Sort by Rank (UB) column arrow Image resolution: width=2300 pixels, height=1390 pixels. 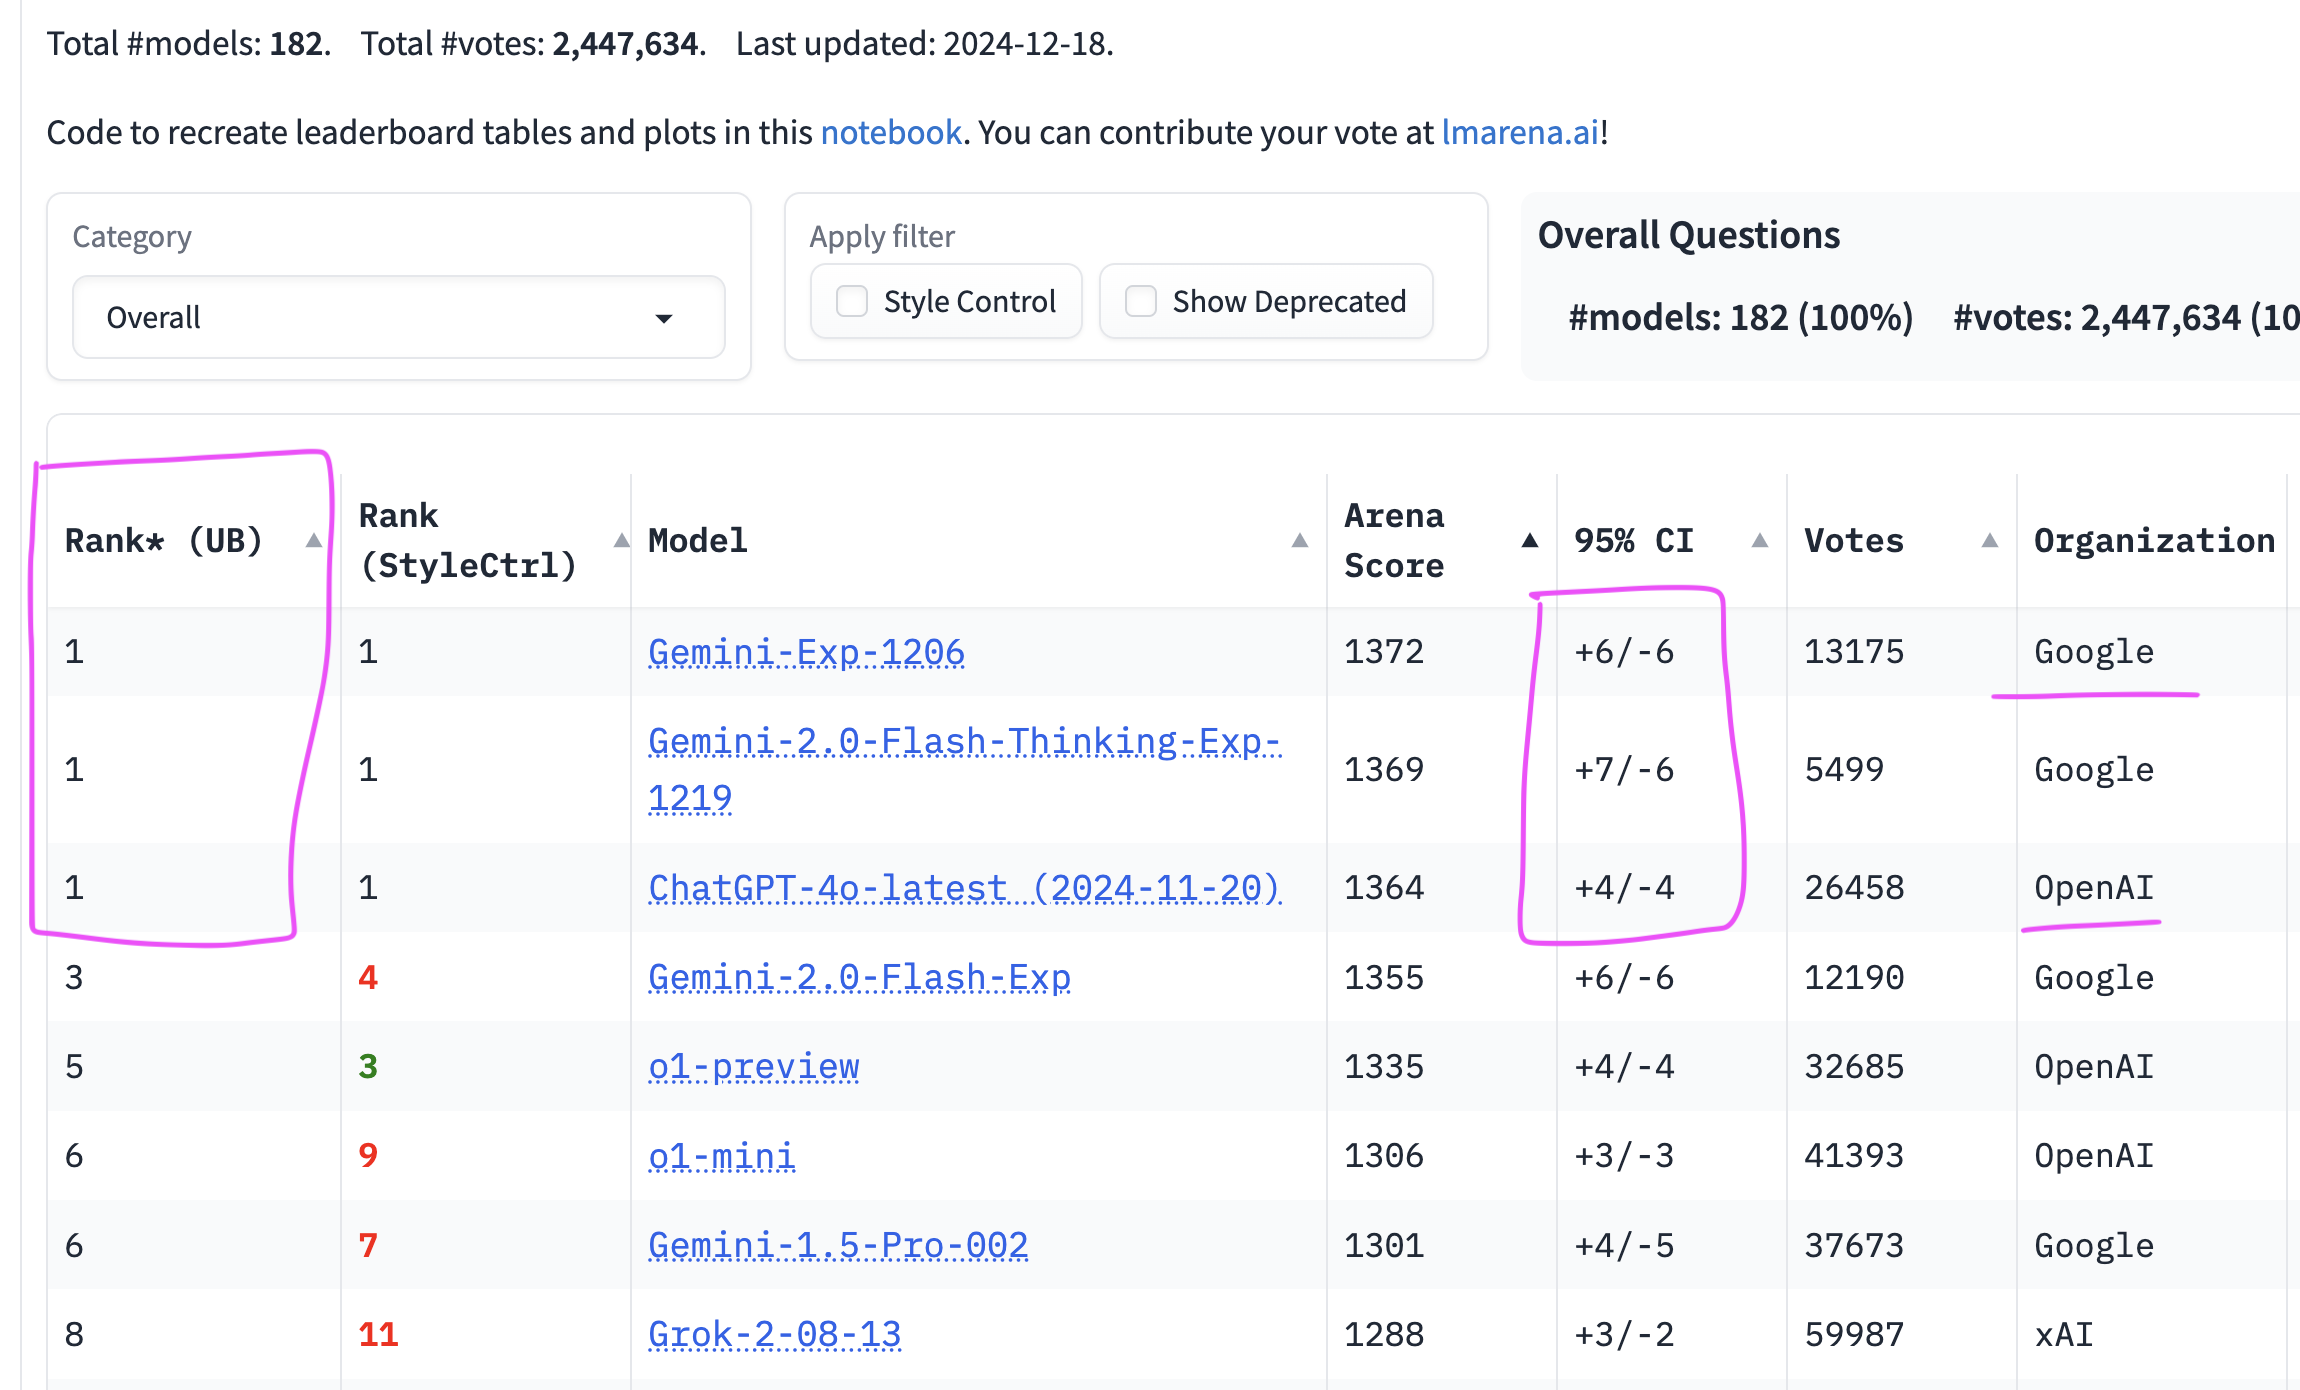(313, 540)
